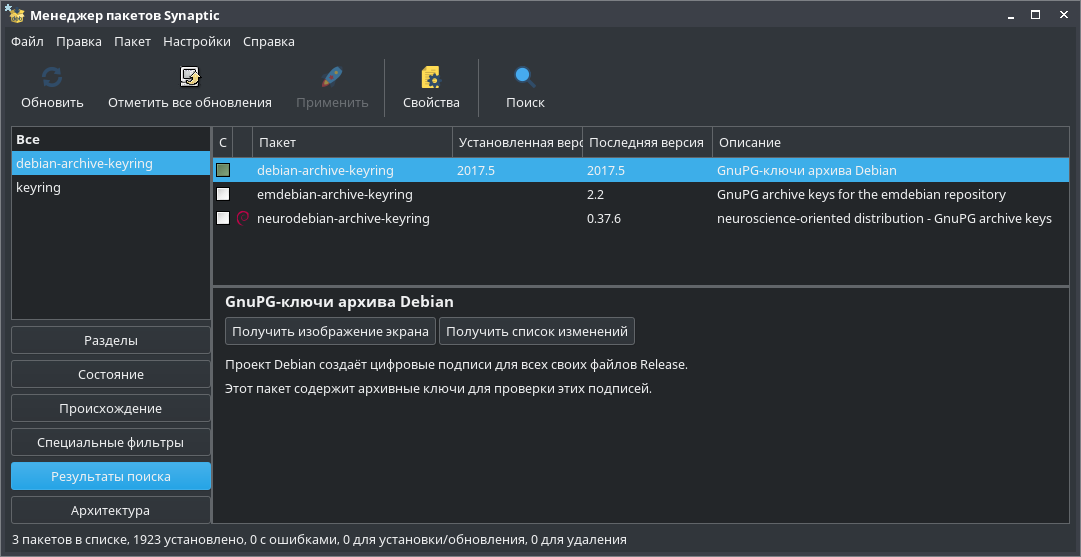The height and width of the screenshot is (557, 1081).
Task: Click latest version 0.37.6 cell
Action: 604,219
